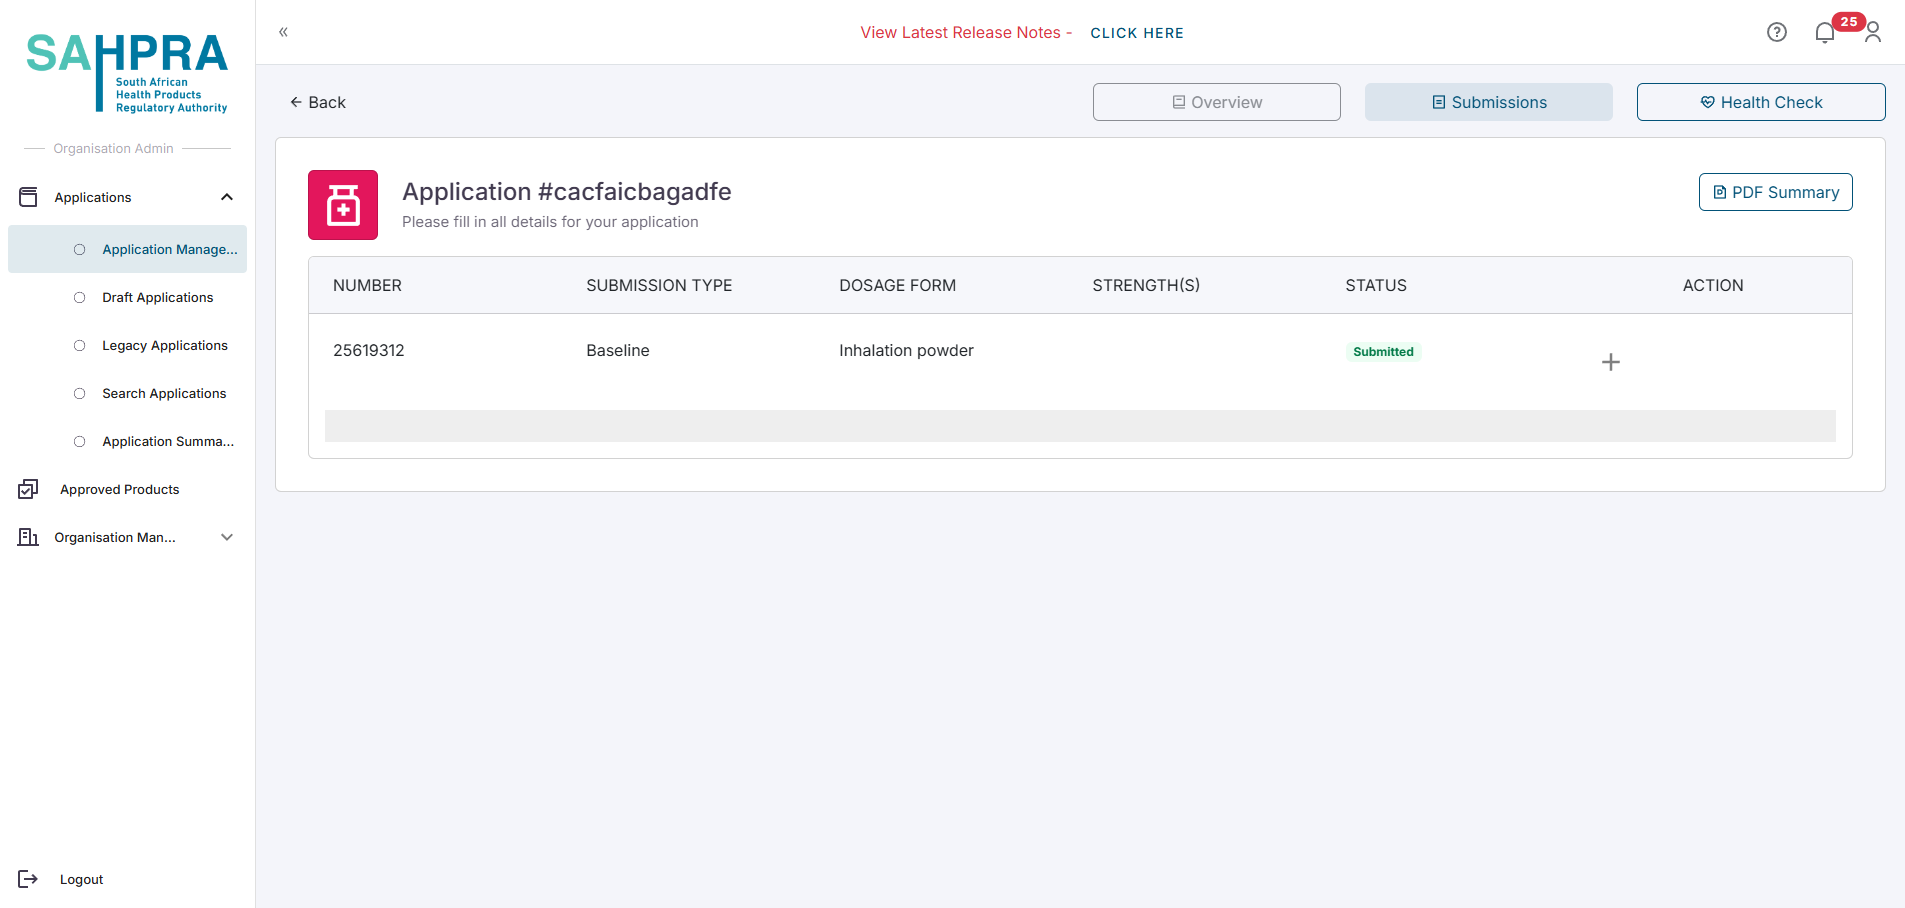Download the PDF Summary

pos(1775,192)
